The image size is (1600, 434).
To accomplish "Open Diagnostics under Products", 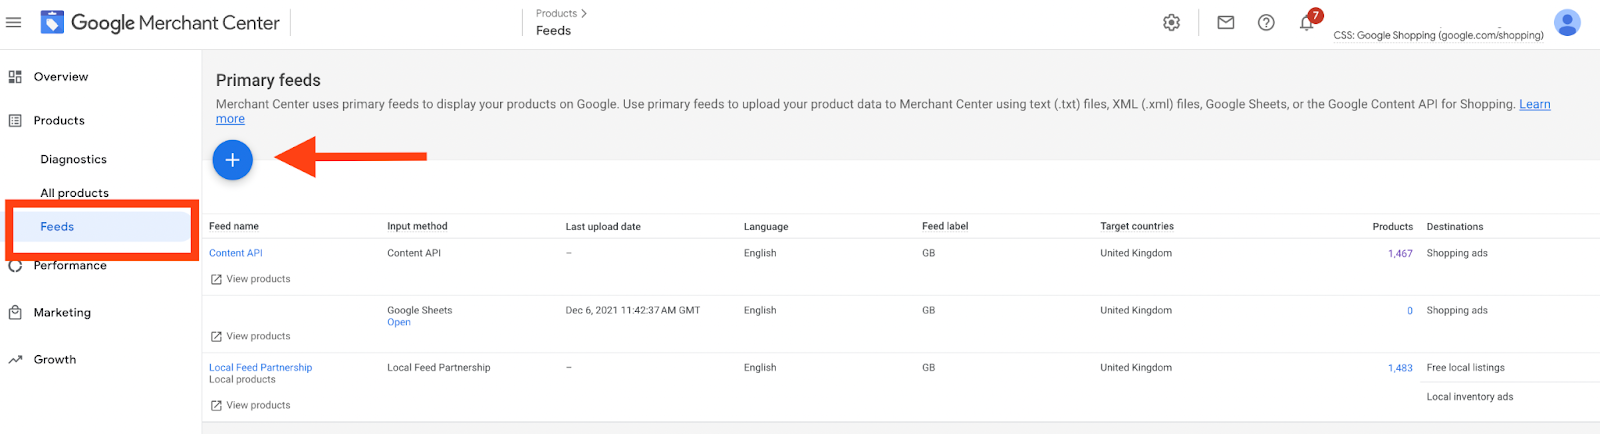I will click(73, 159).
